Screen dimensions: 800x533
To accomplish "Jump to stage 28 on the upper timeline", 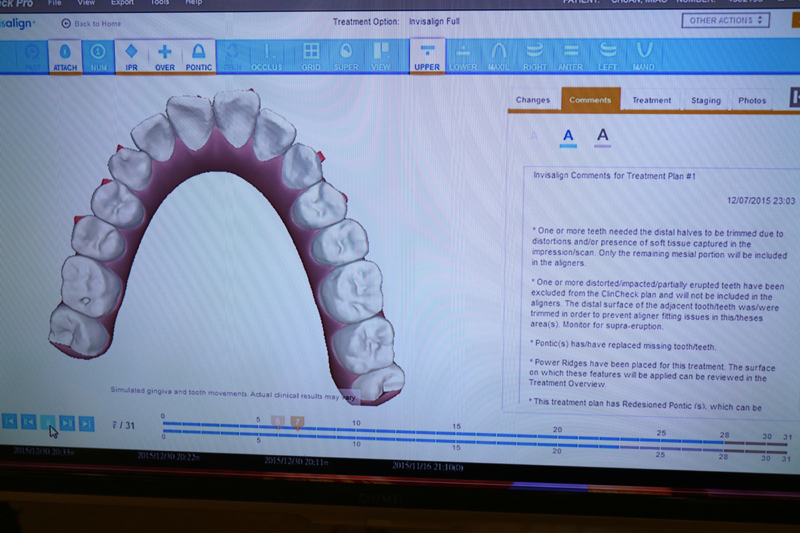I will 724,436.
